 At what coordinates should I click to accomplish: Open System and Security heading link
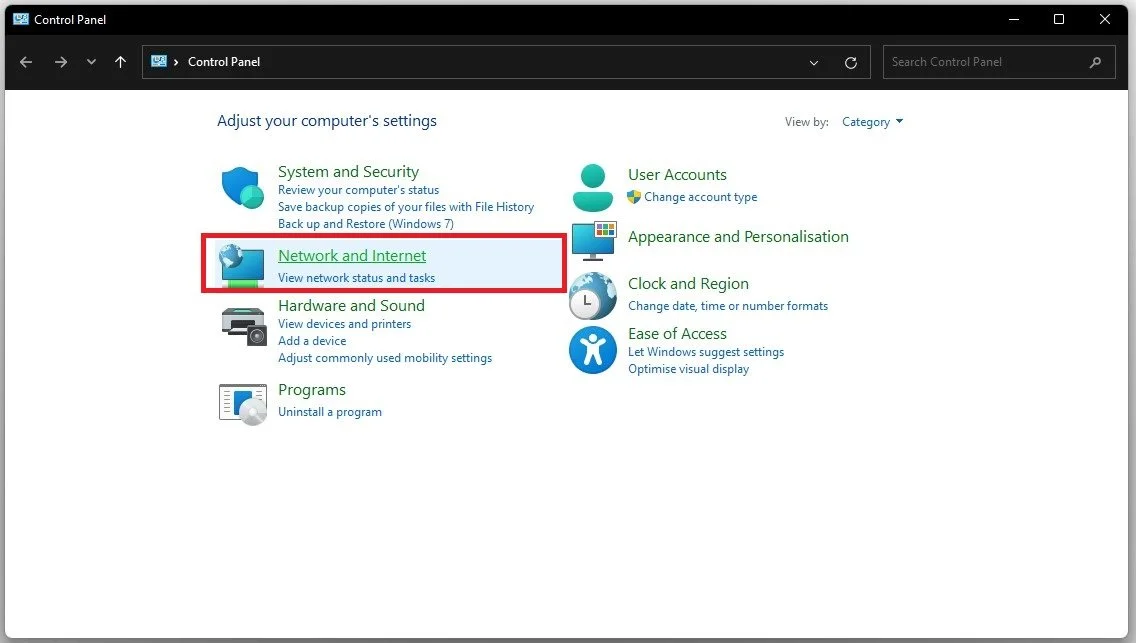(348, 172)
